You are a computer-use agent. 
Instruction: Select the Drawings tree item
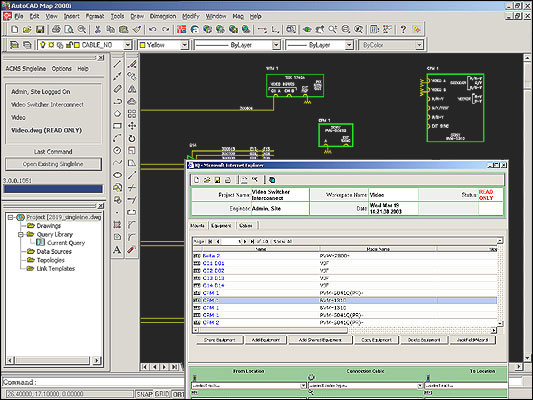click(49, 226)
